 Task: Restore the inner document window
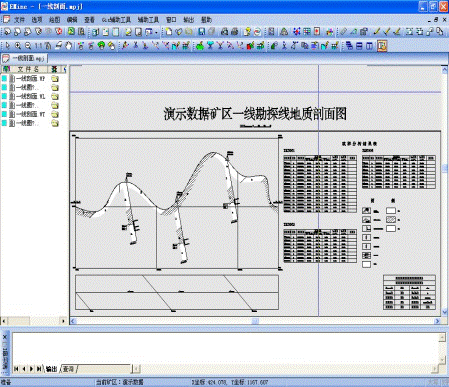coord(436,20)
